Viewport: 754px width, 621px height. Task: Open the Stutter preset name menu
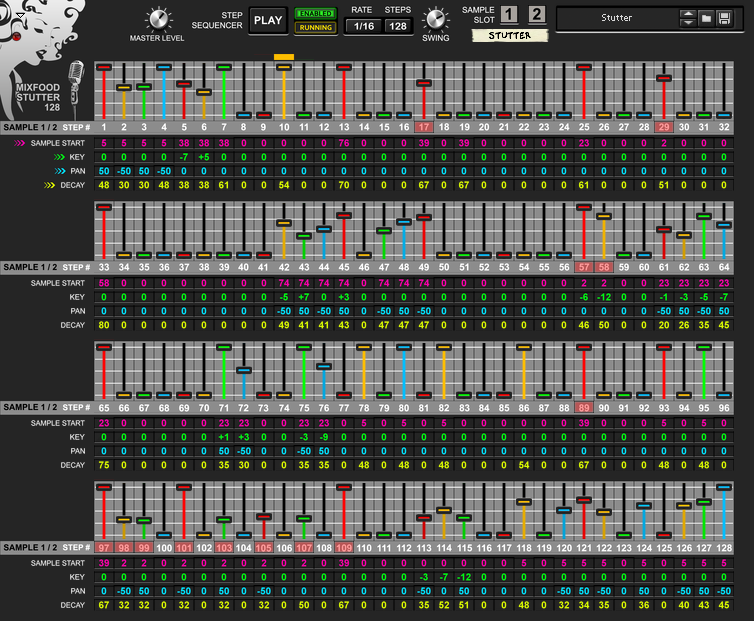click(x=616, y=18)
